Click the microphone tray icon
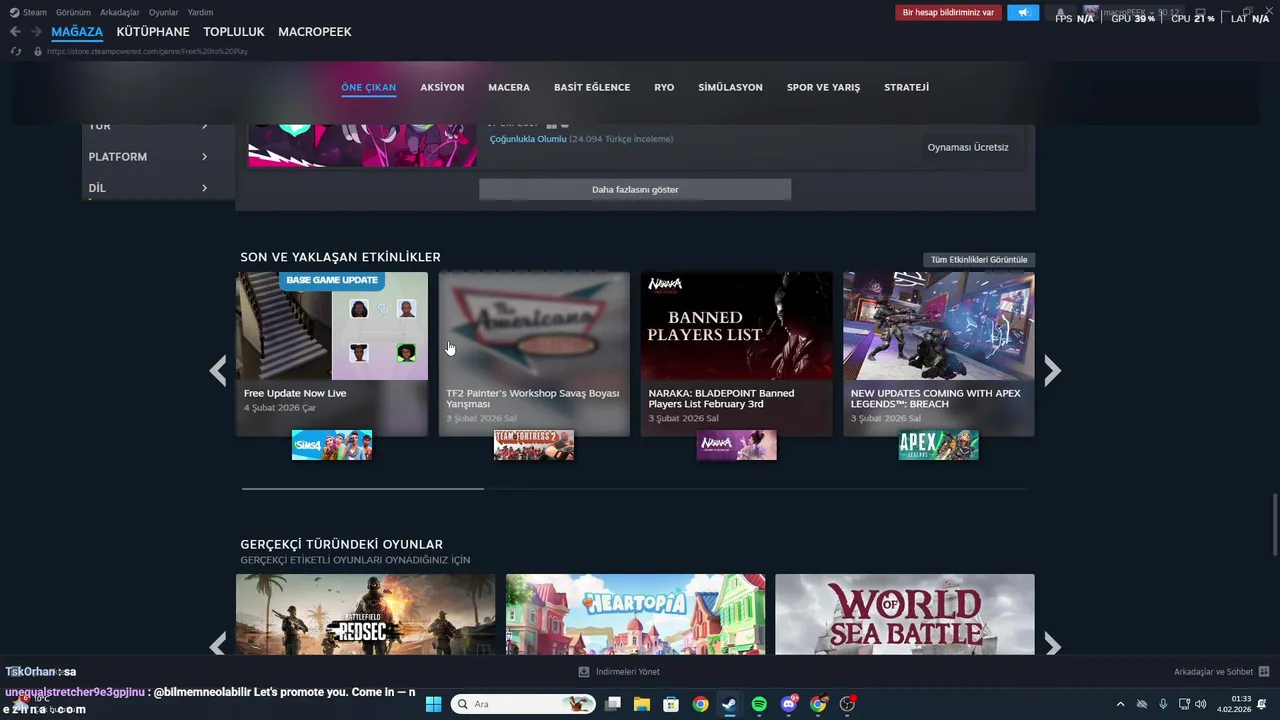Image resolution: width=1280 pixels, height=720 pixels. coord(1163,704)
